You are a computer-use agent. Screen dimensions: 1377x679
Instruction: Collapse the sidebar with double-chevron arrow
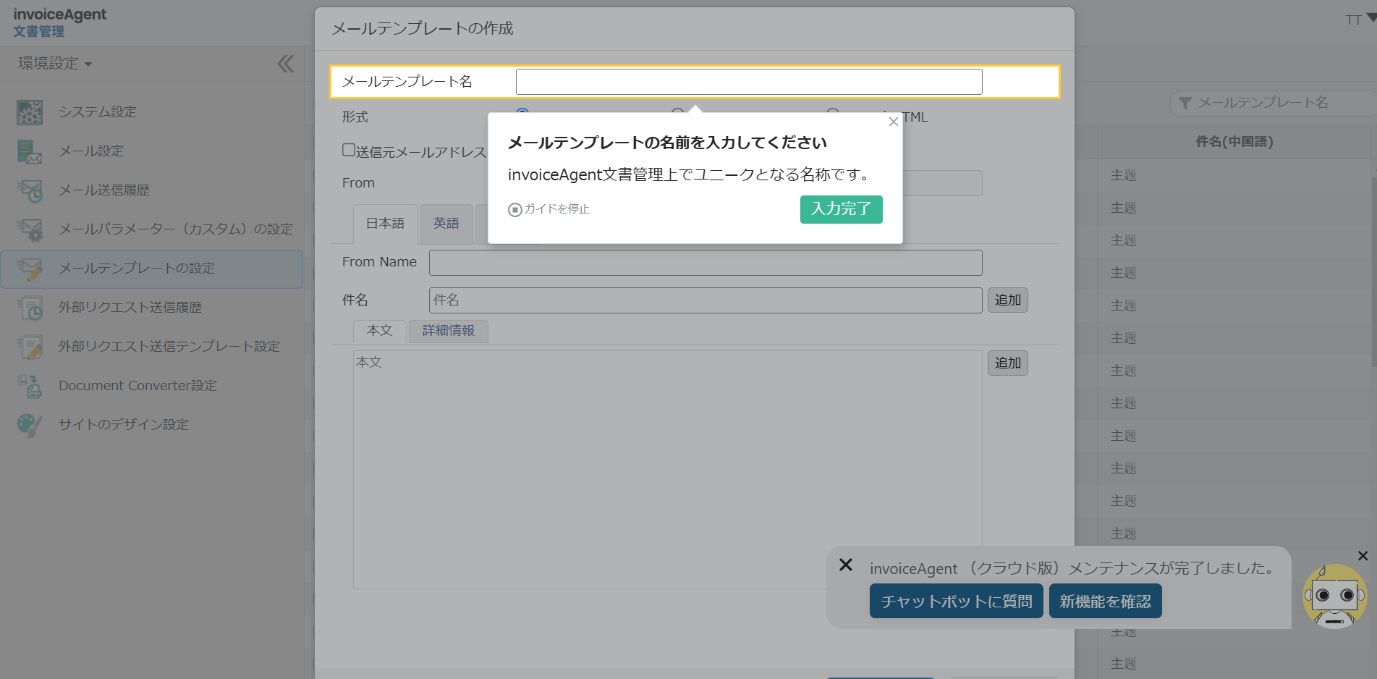click(x=286, y=64)
